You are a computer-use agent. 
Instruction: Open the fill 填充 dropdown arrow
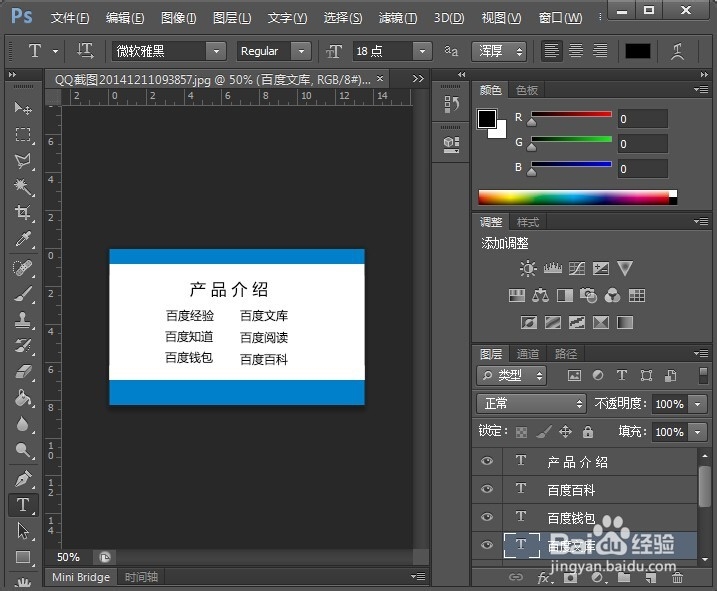tap(698, 432)
